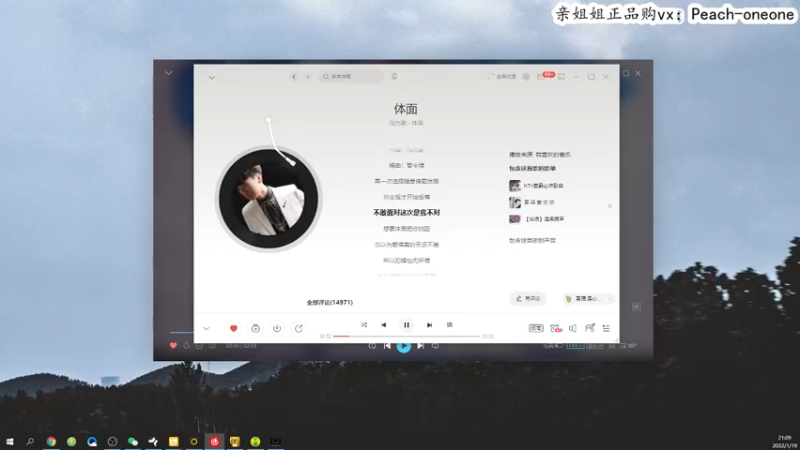This screenshot has height=450, width=800.
Task: Open messages with the 99+ badge
Action: coord(545,76)
